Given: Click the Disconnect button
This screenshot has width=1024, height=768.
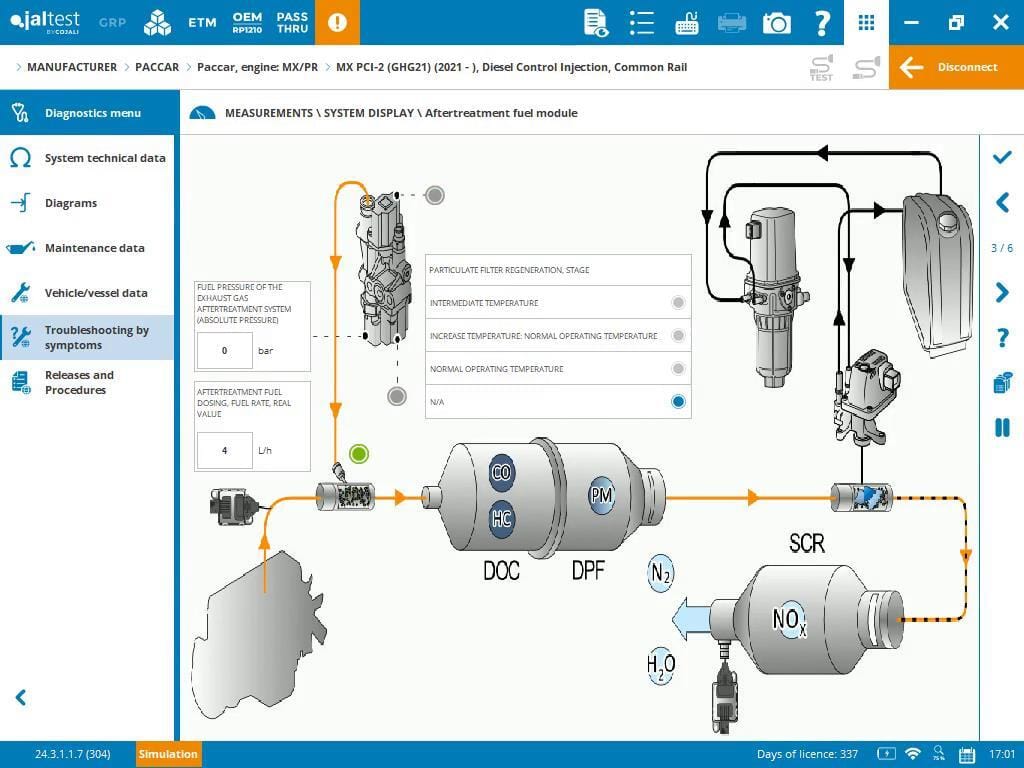Looking at the screenshot, I should pos(956,67).
